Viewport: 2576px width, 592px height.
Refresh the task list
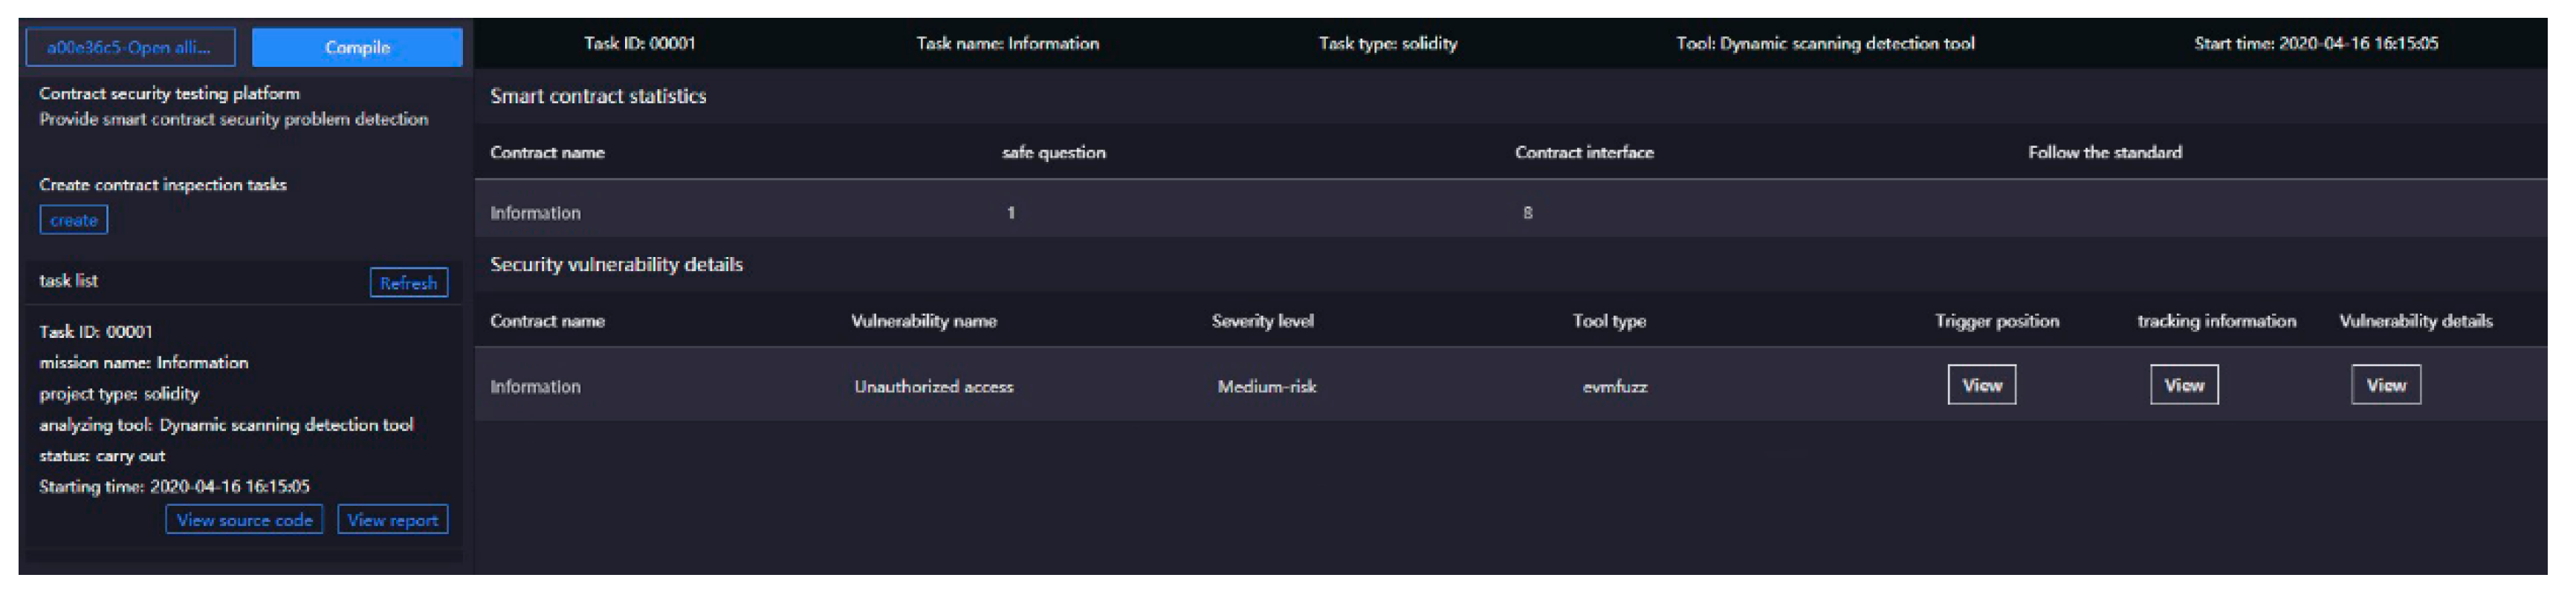coord(408,283)
